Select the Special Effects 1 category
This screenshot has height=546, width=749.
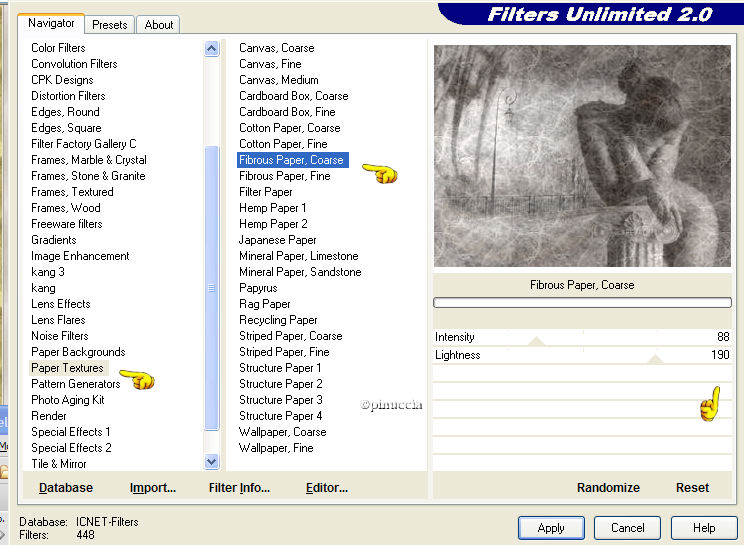pyautogui.click(x=71, y=432)
